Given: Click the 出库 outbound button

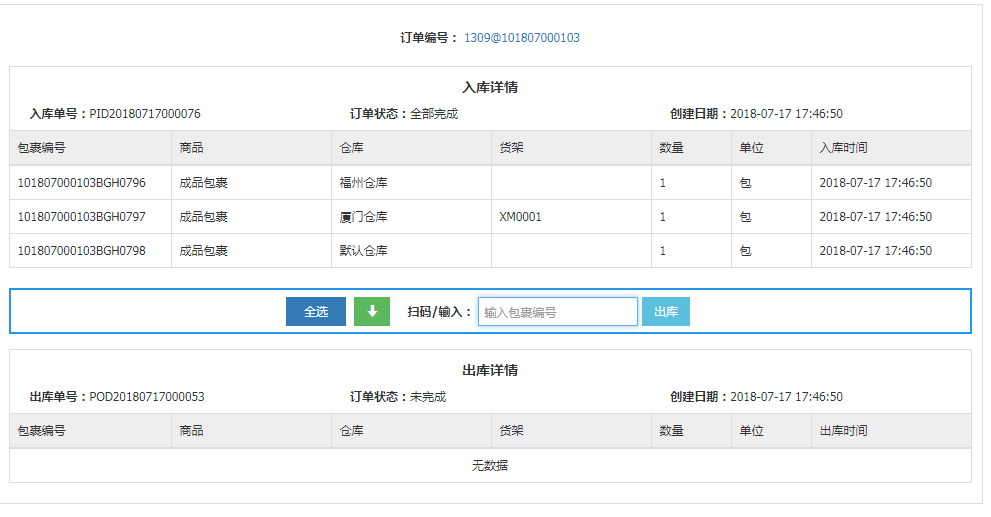Looking at the screenshot, I should pos(666,312).
